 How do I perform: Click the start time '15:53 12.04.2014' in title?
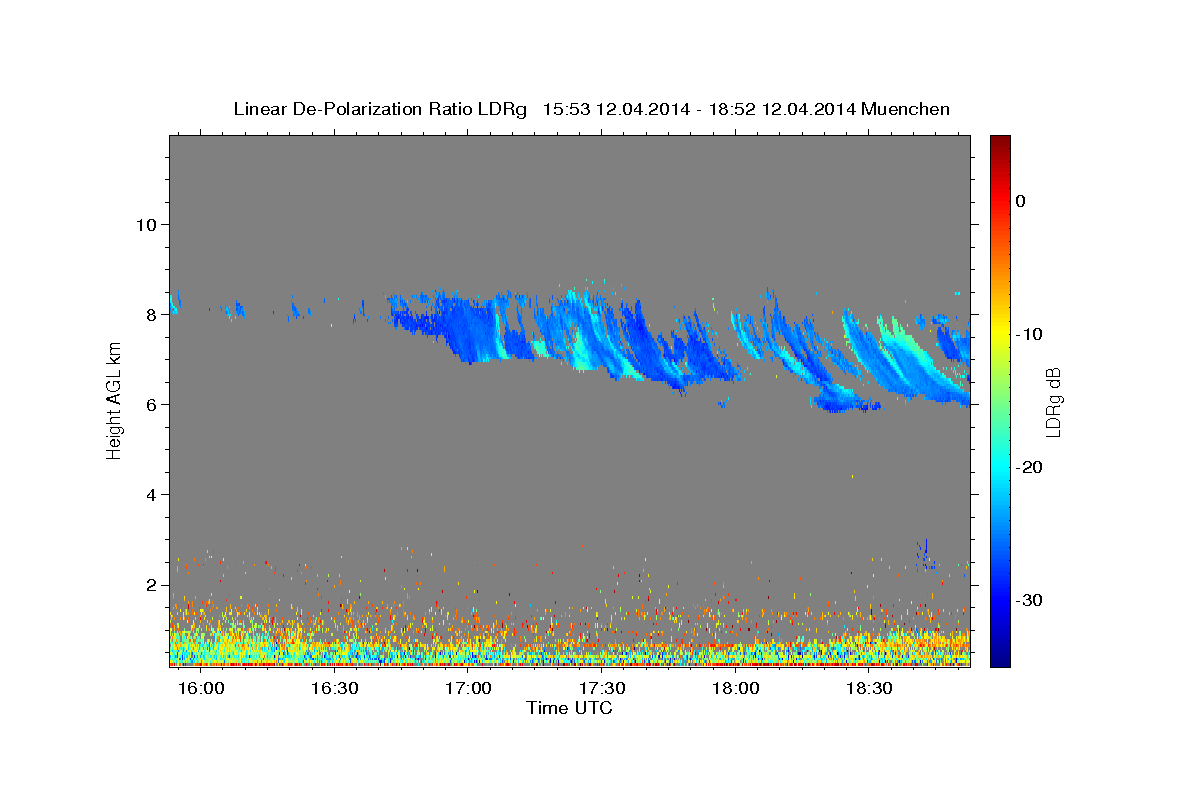pos(615,109)
